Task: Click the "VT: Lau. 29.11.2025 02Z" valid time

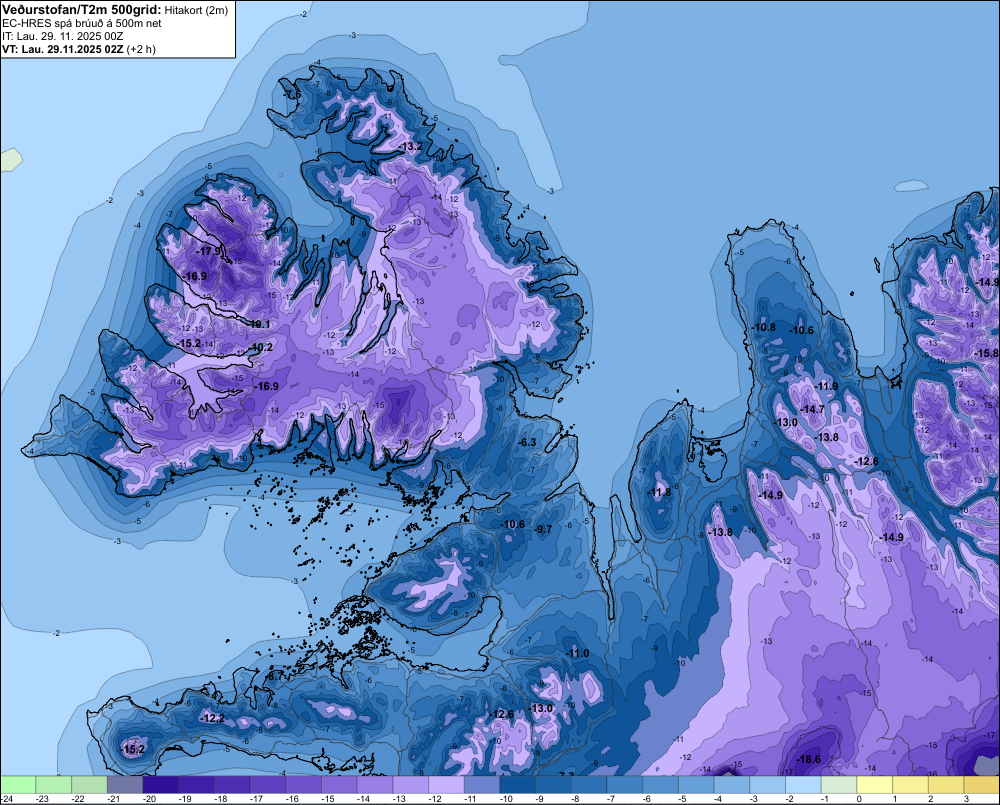Action: coord(62,49)
